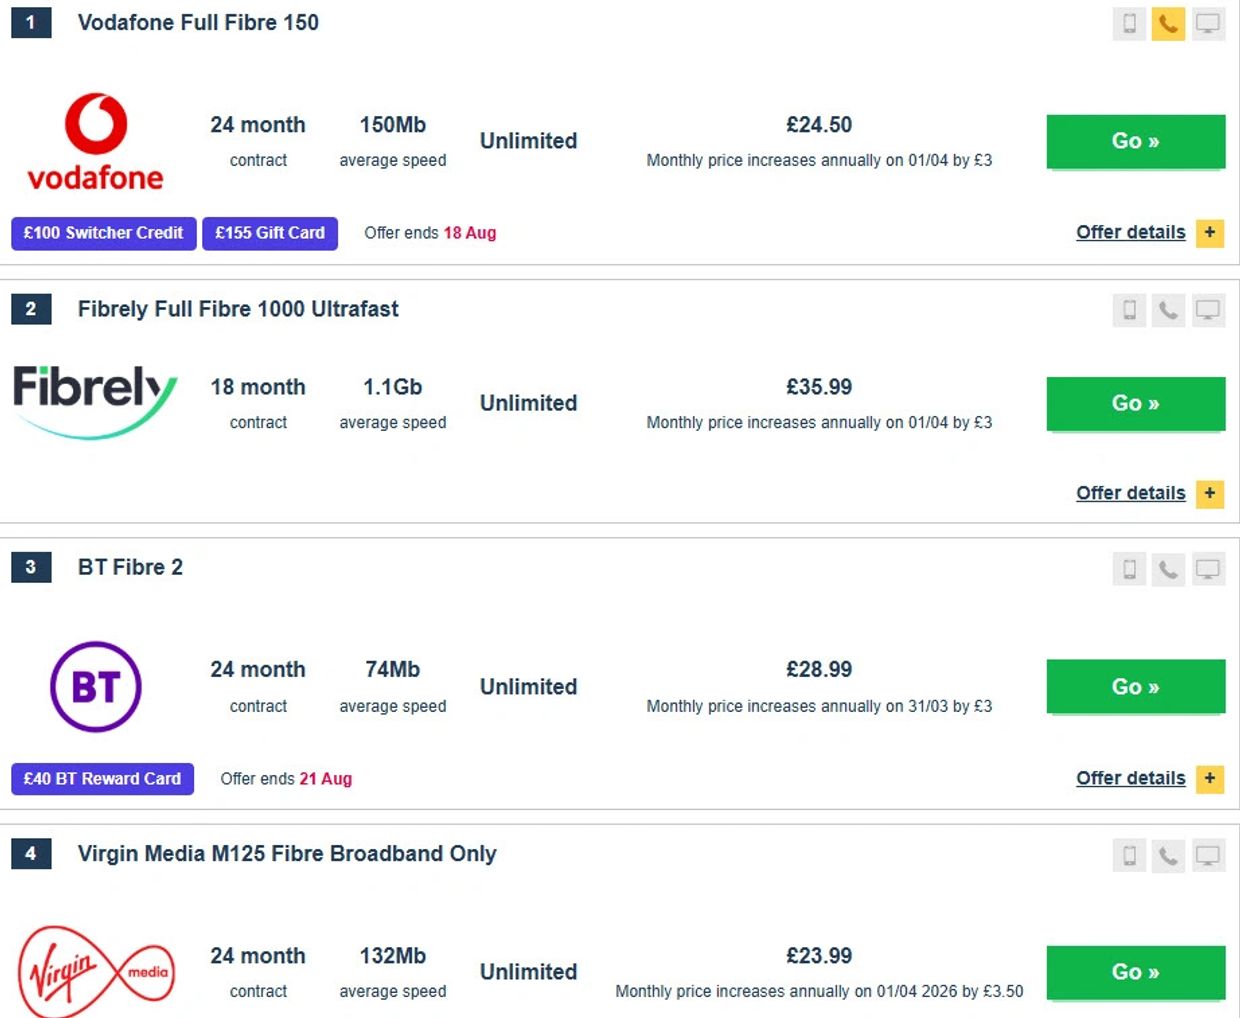1240x1018 pixels.
Task: Click the TV icon on Vodafone listing
Action: 1208,24
